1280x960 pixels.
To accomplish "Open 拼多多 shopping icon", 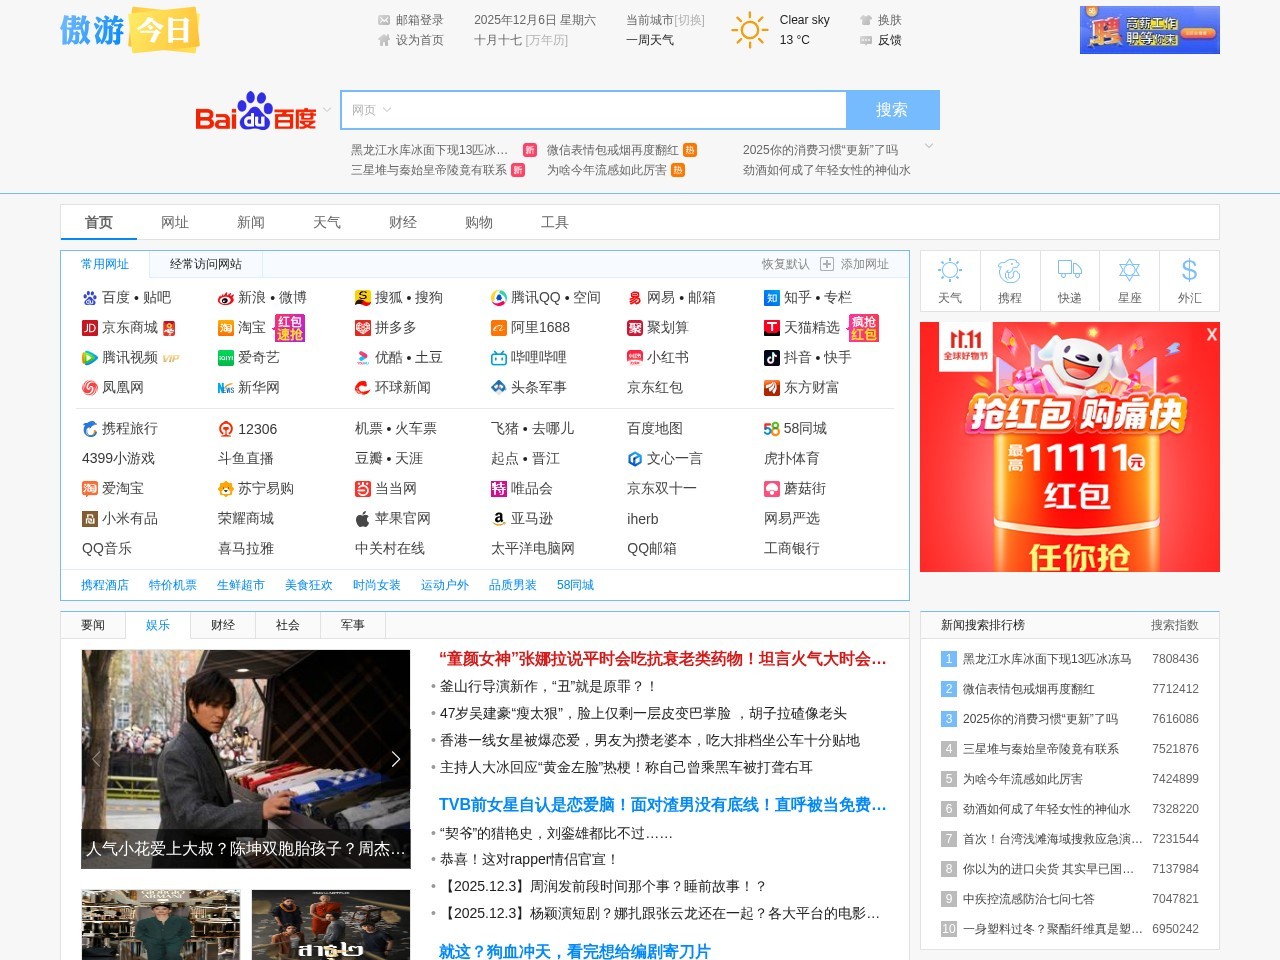I will point(362,327).
